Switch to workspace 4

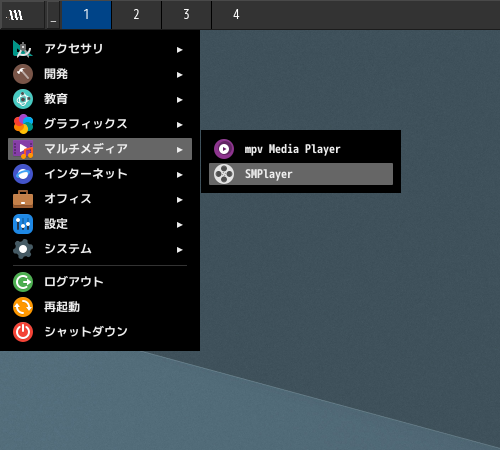[236, 14]
